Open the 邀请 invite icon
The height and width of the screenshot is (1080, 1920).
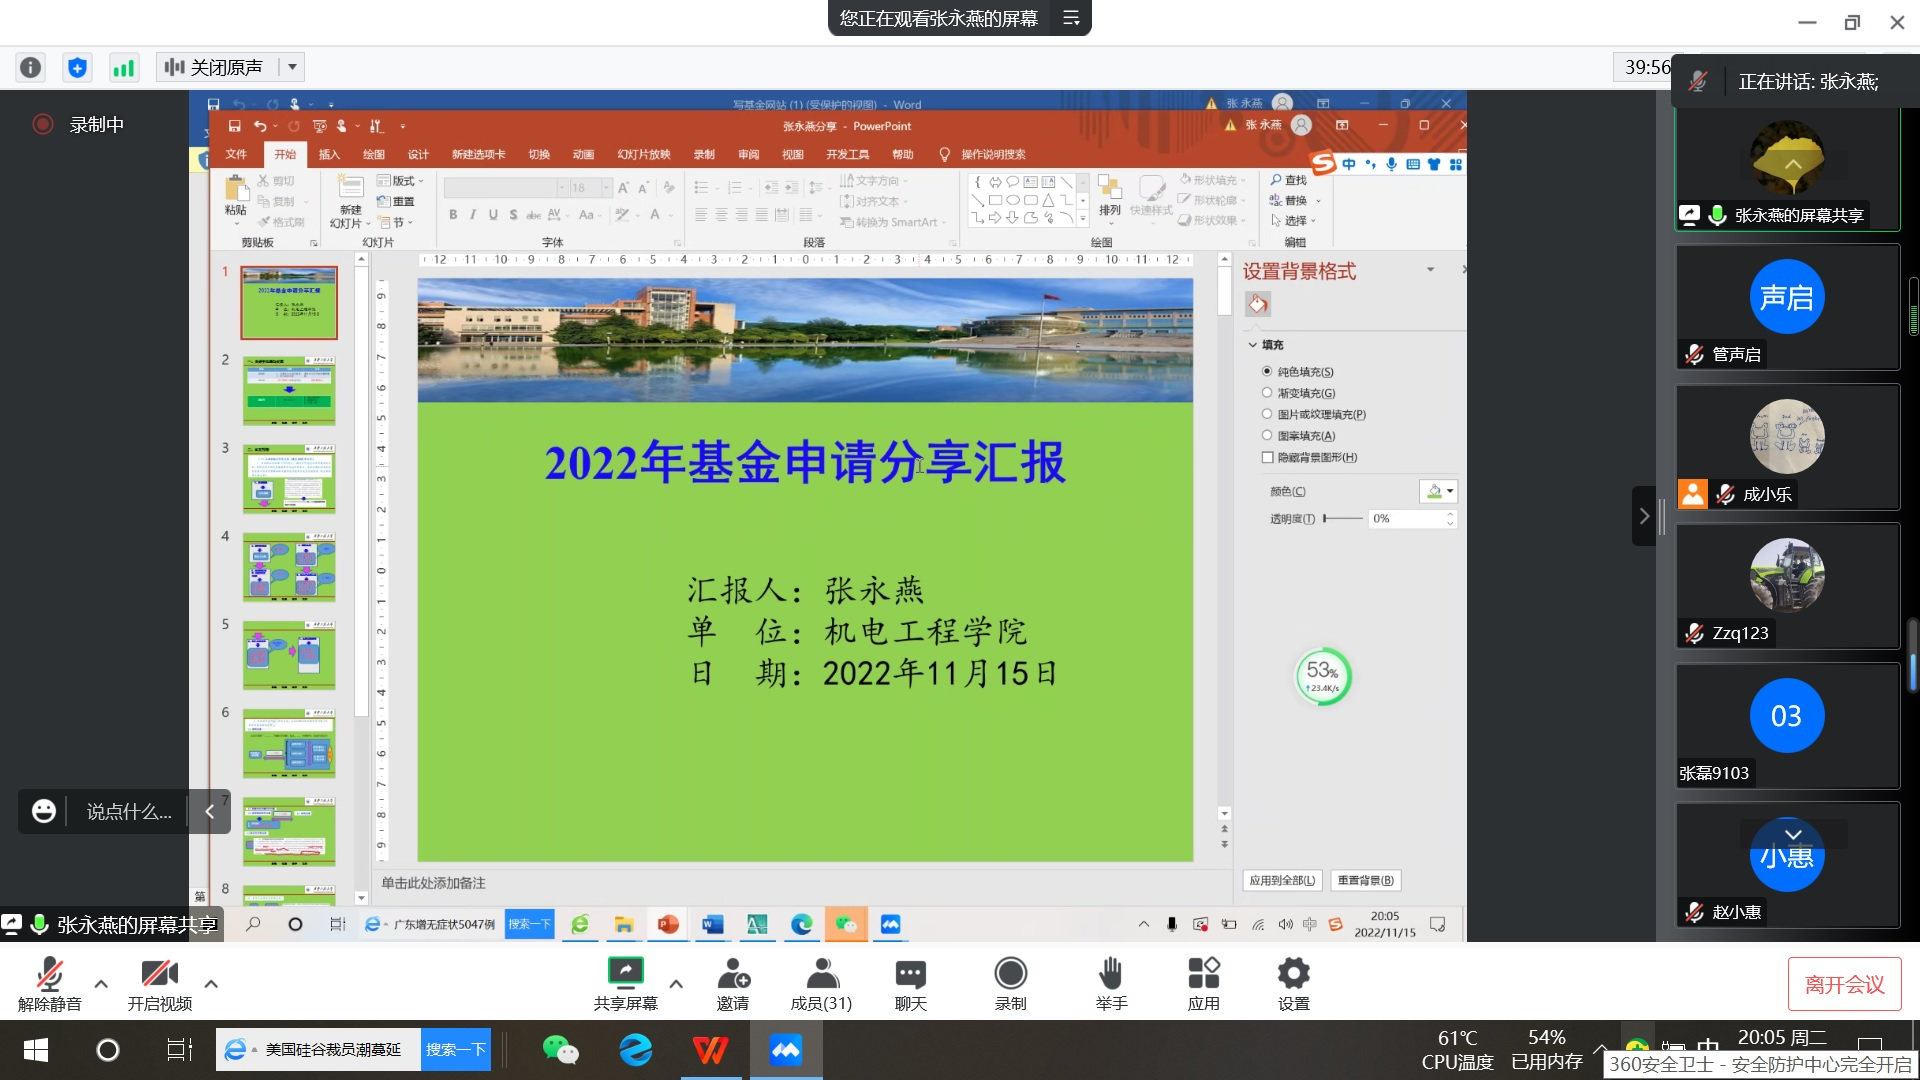pos(733,974)
